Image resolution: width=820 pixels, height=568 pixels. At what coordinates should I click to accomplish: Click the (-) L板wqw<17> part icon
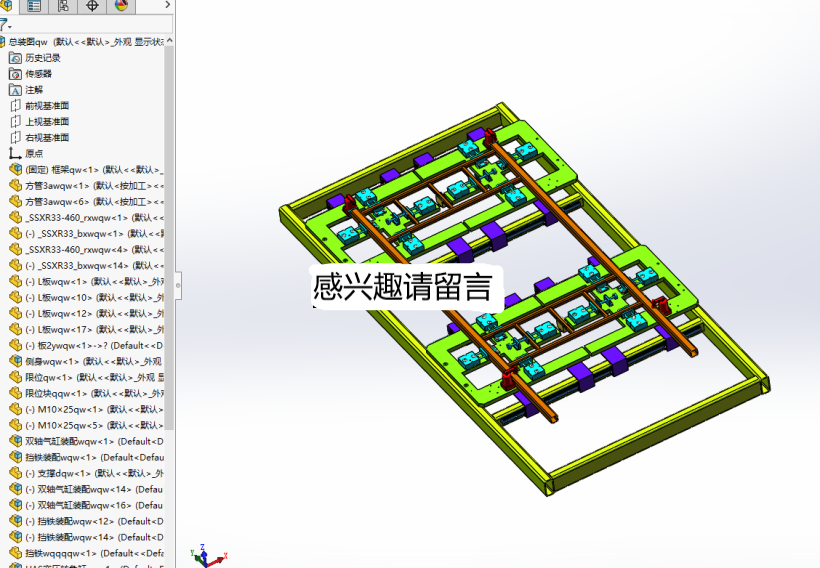(15, 329)
